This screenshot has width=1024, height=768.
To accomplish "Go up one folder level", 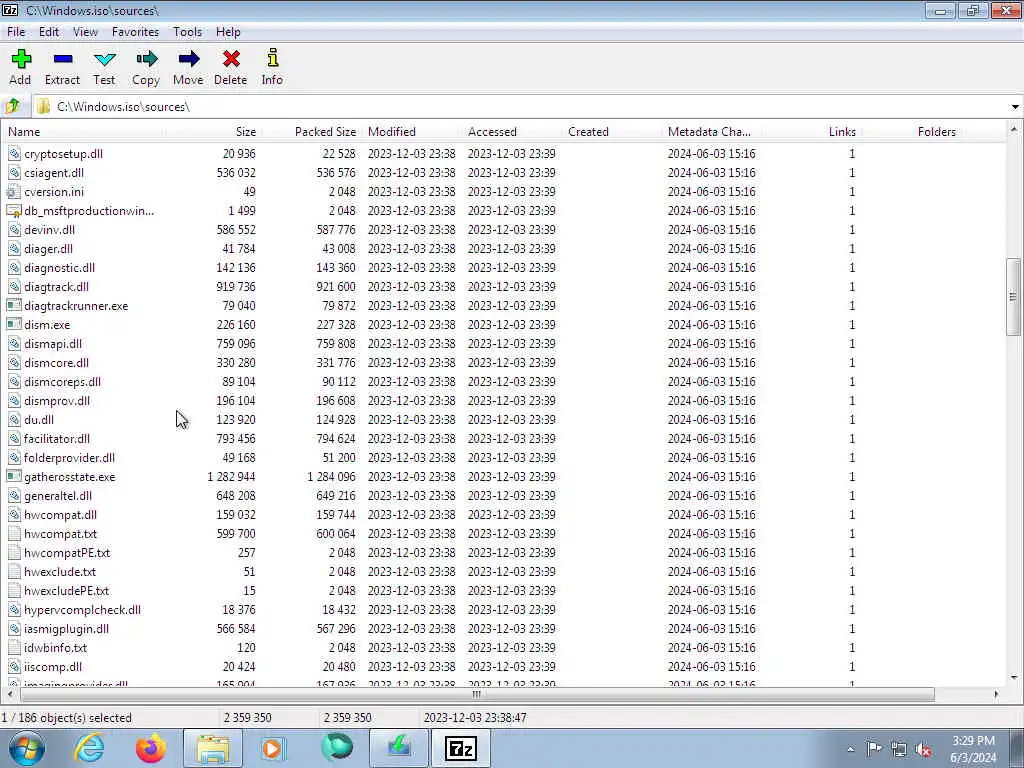I will click(13, 106).
